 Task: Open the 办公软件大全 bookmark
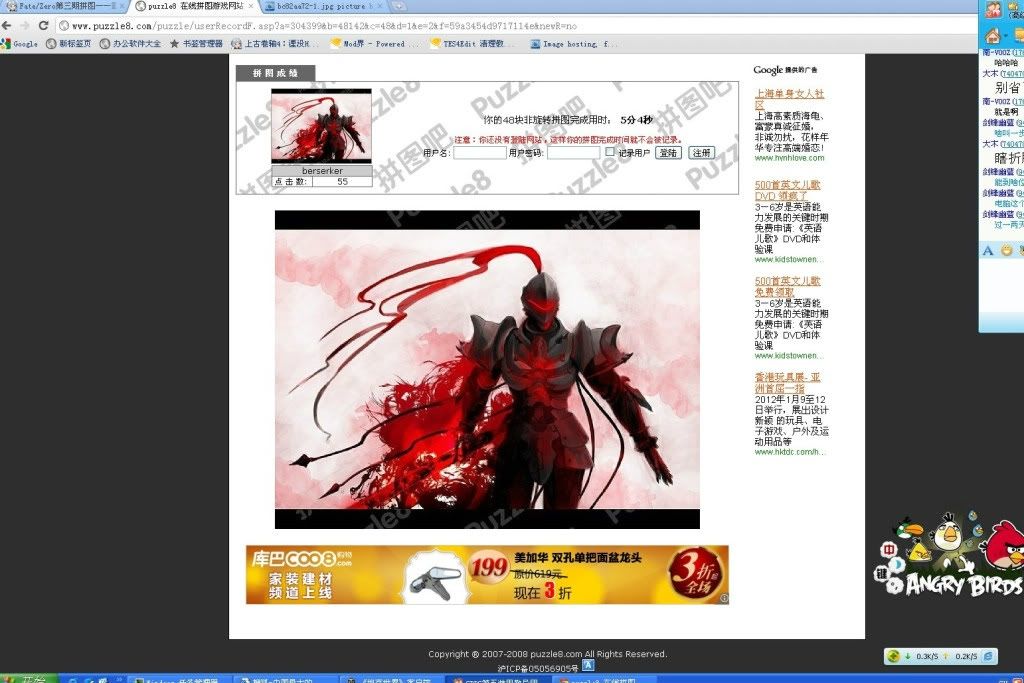(130, 44)
